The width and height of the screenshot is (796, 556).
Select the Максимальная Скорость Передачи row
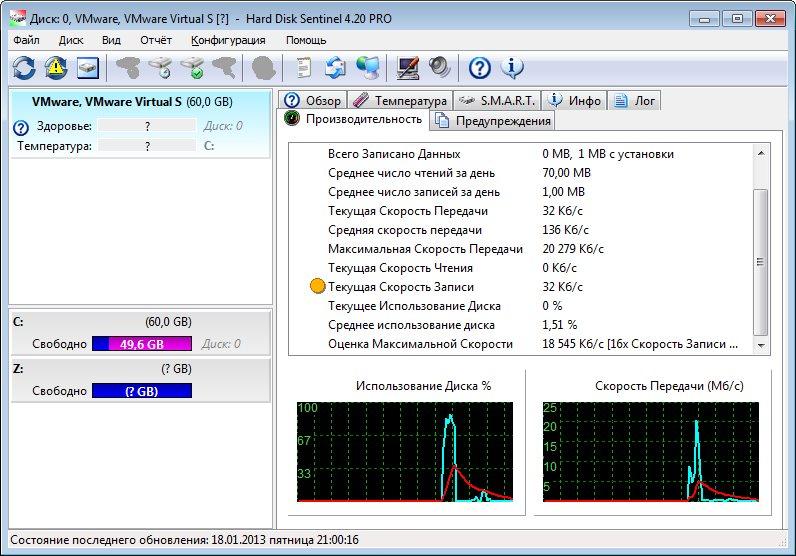coord(522,249)
